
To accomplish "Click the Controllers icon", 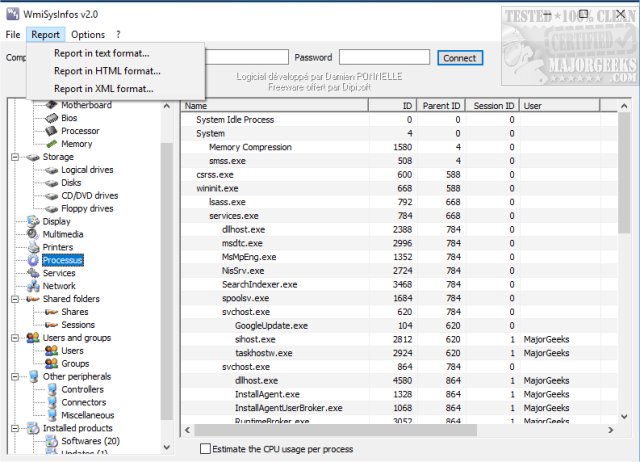I will [x=51, y=390].
